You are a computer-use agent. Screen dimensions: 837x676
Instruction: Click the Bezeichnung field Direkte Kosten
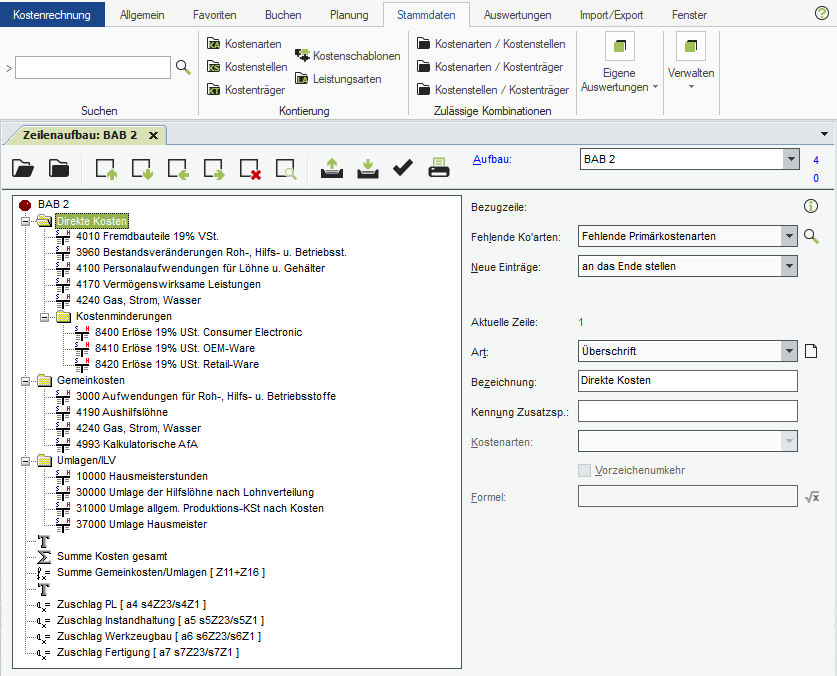coord(688,381)
